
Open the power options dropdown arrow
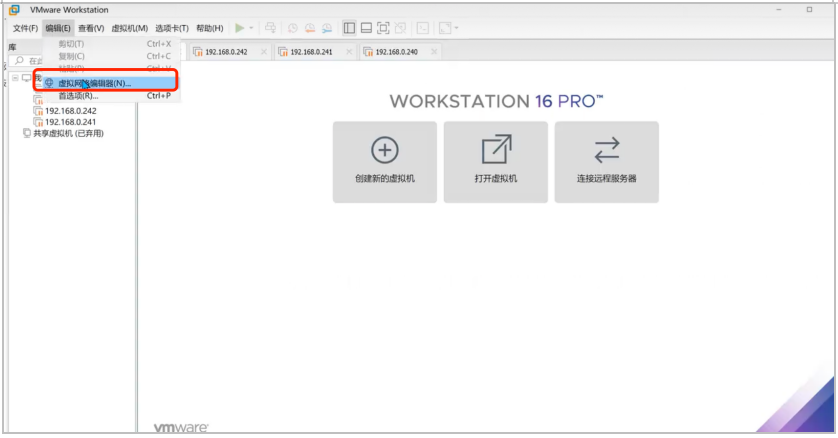(x=251, y=28)
